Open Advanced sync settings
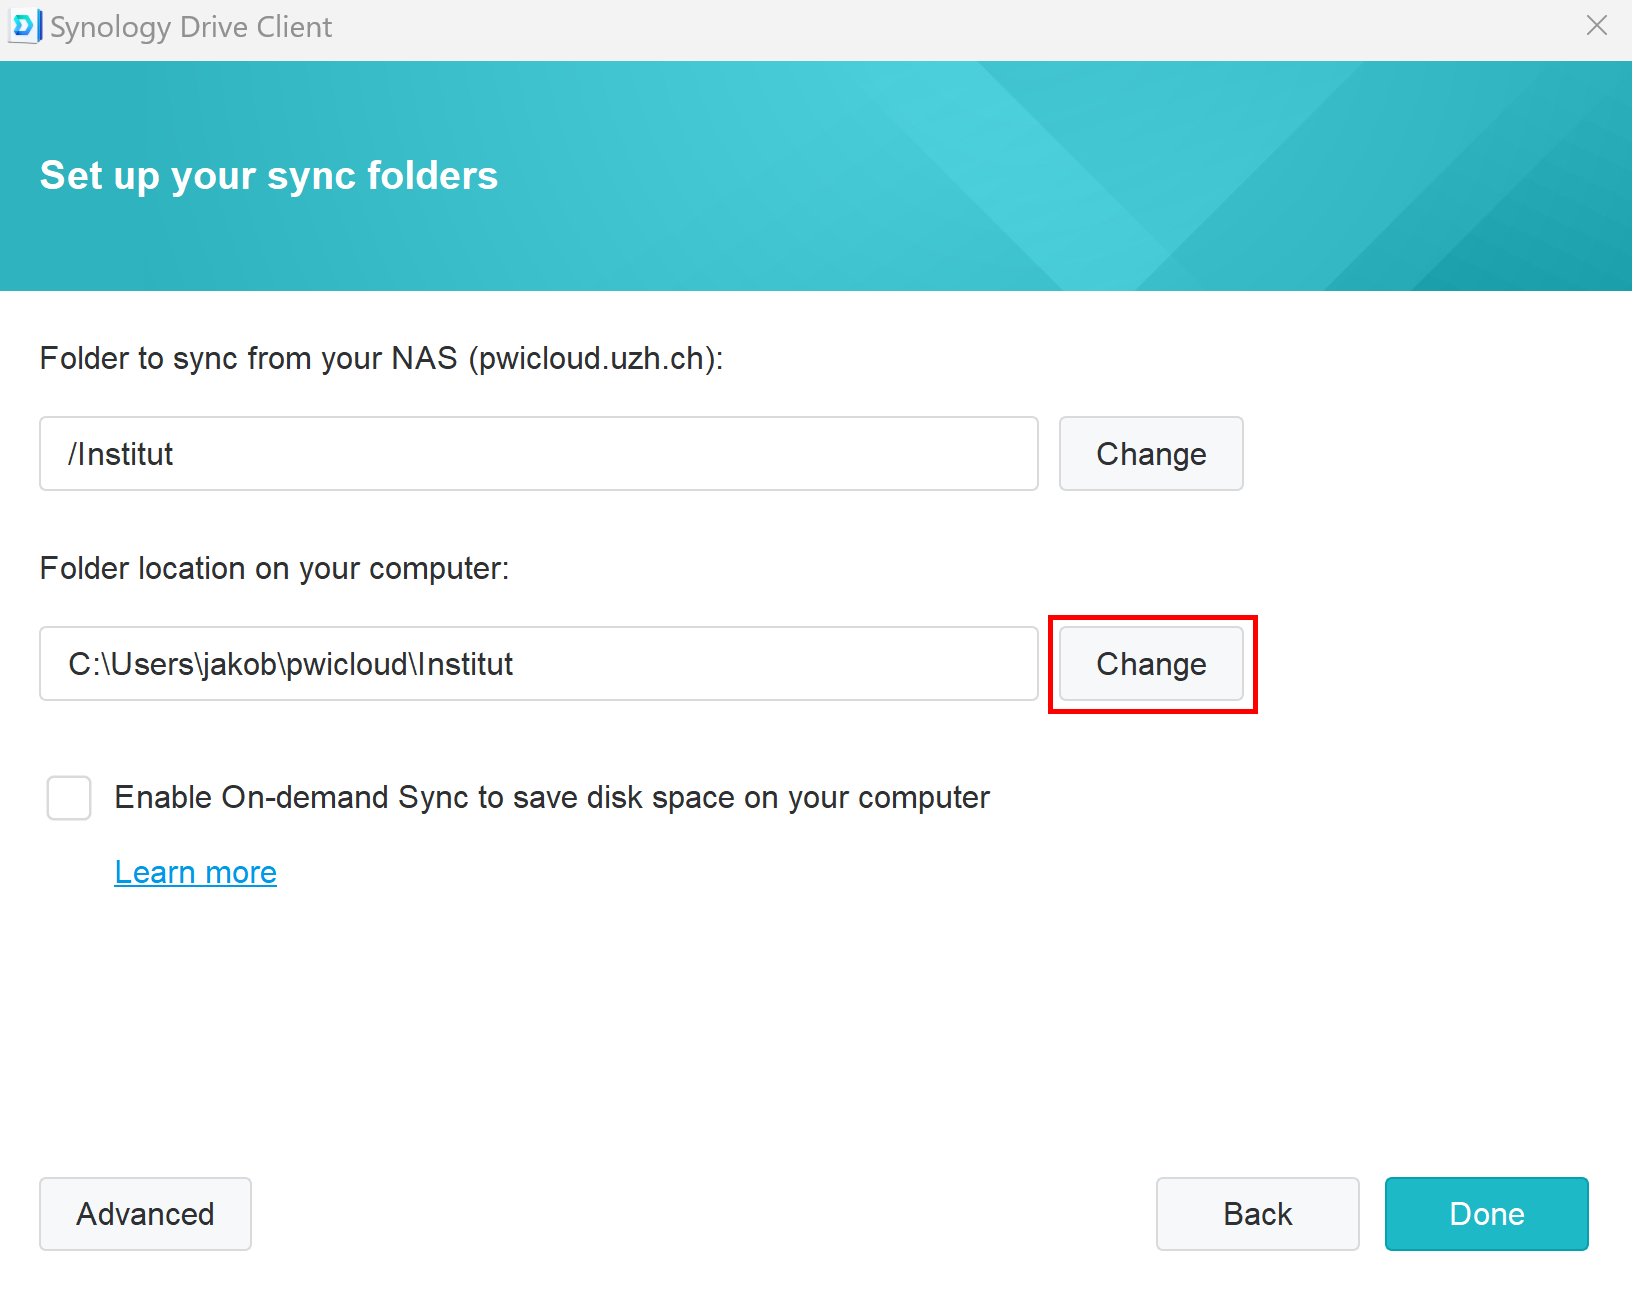Screen dimensions: 1632x1292 [145, 1214]
